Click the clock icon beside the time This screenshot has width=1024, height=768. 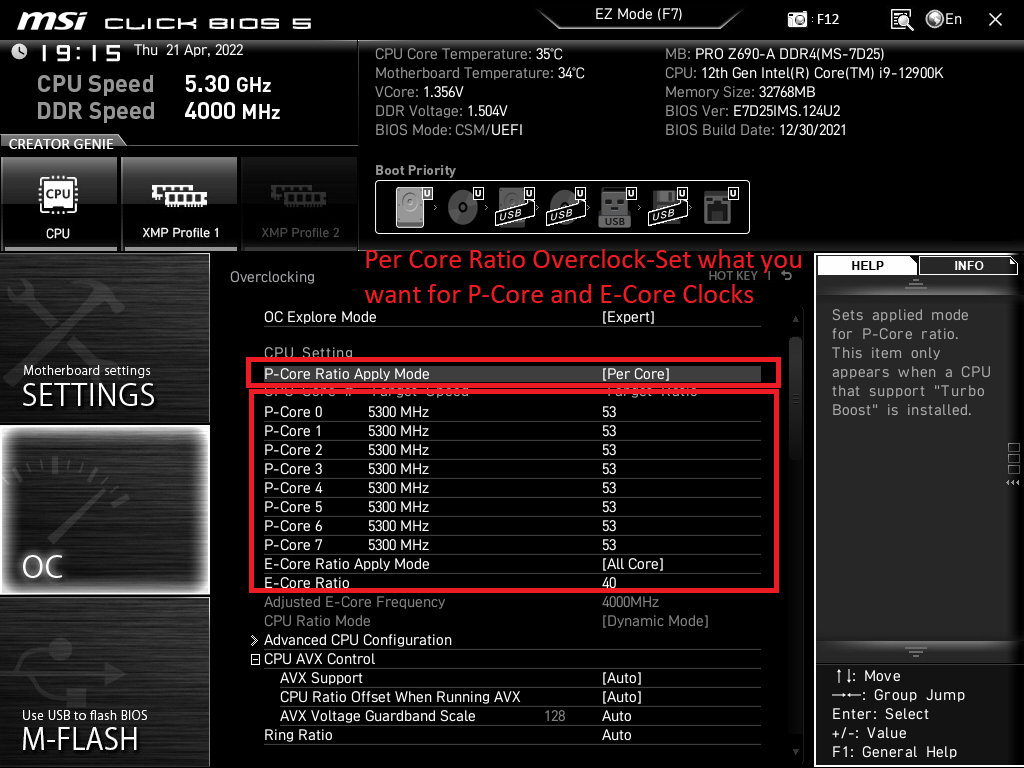pos(19,51)
